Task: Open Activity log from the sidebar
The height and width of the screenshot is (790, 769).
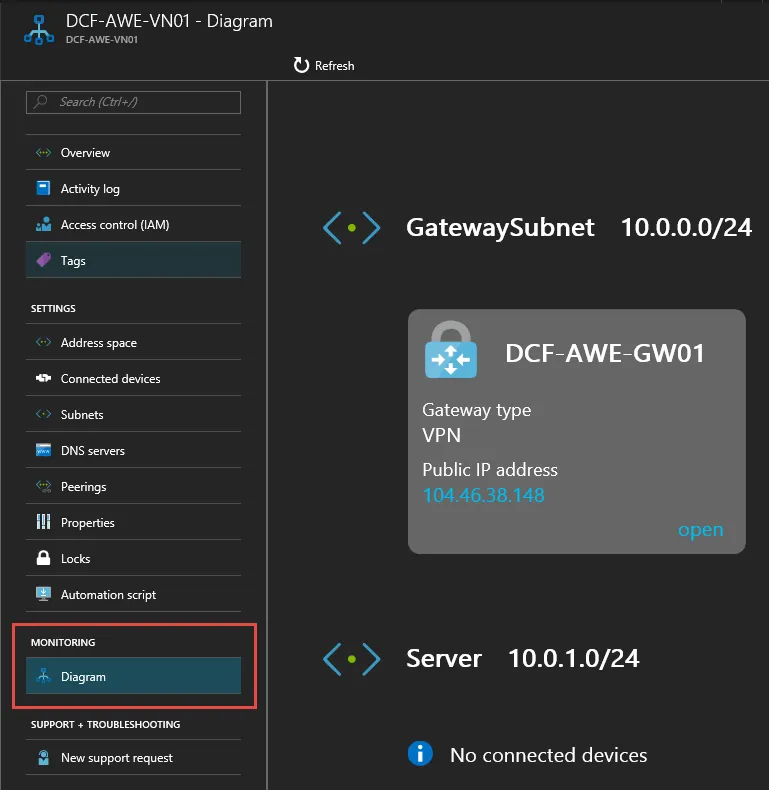Action: point(90,189)
